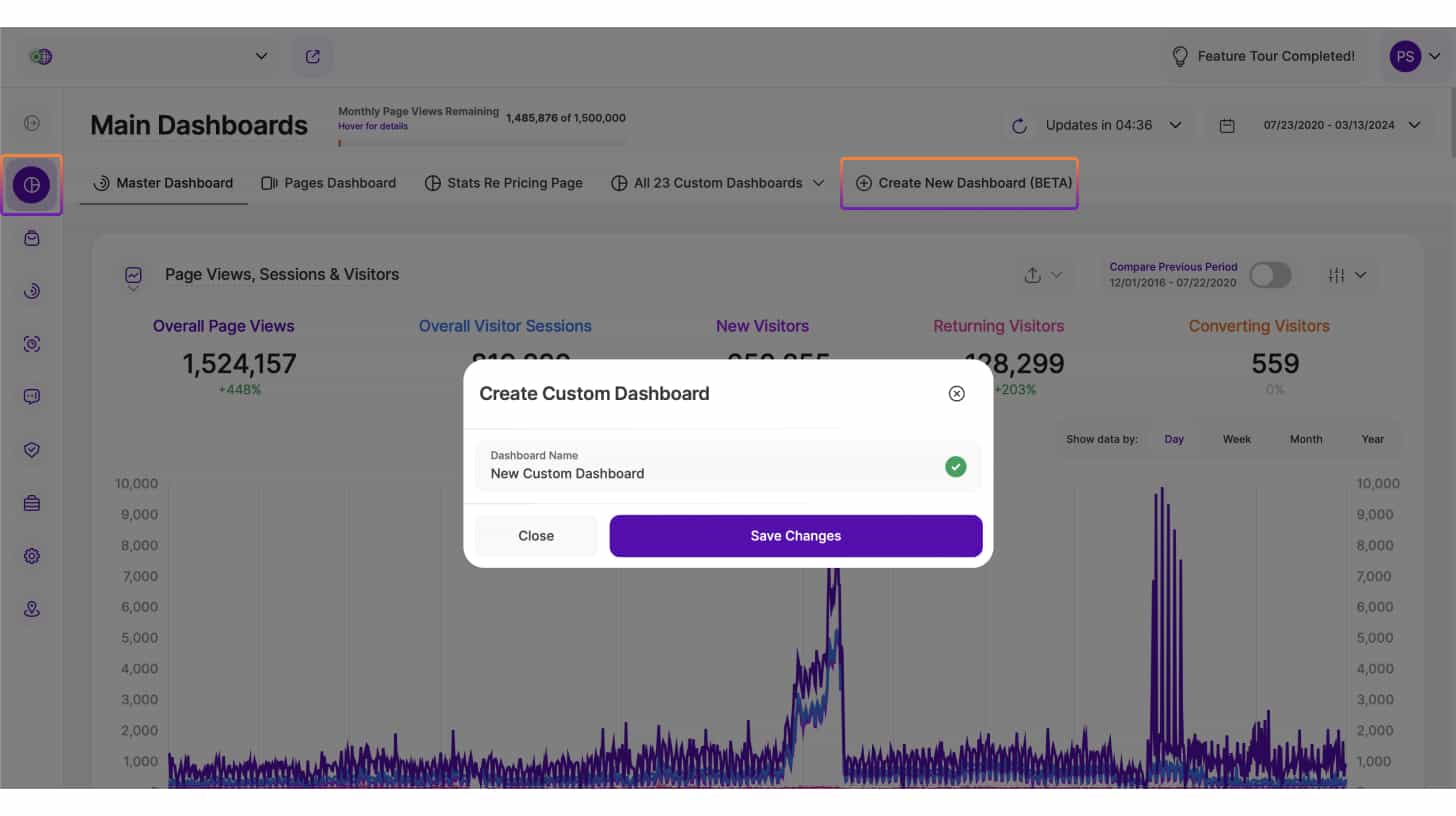Click the shield checkmark sidebar icon
Screen dimensions: 1456x816
(x=32, y=450)
